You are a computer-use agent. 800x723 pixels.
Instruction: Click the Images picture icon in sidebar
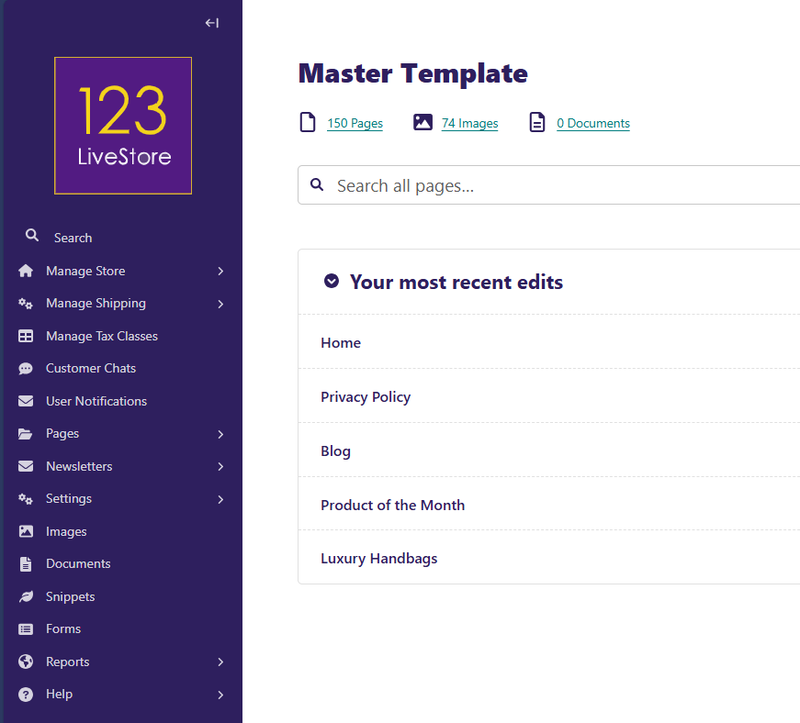coord(26,531)
